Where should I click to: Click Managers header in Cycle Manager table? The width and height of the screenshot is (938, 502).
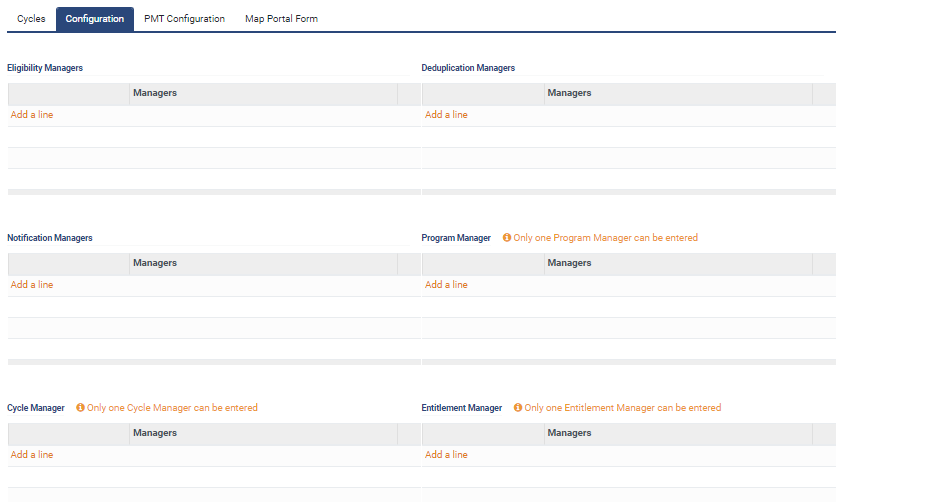[x=154, y=433]
